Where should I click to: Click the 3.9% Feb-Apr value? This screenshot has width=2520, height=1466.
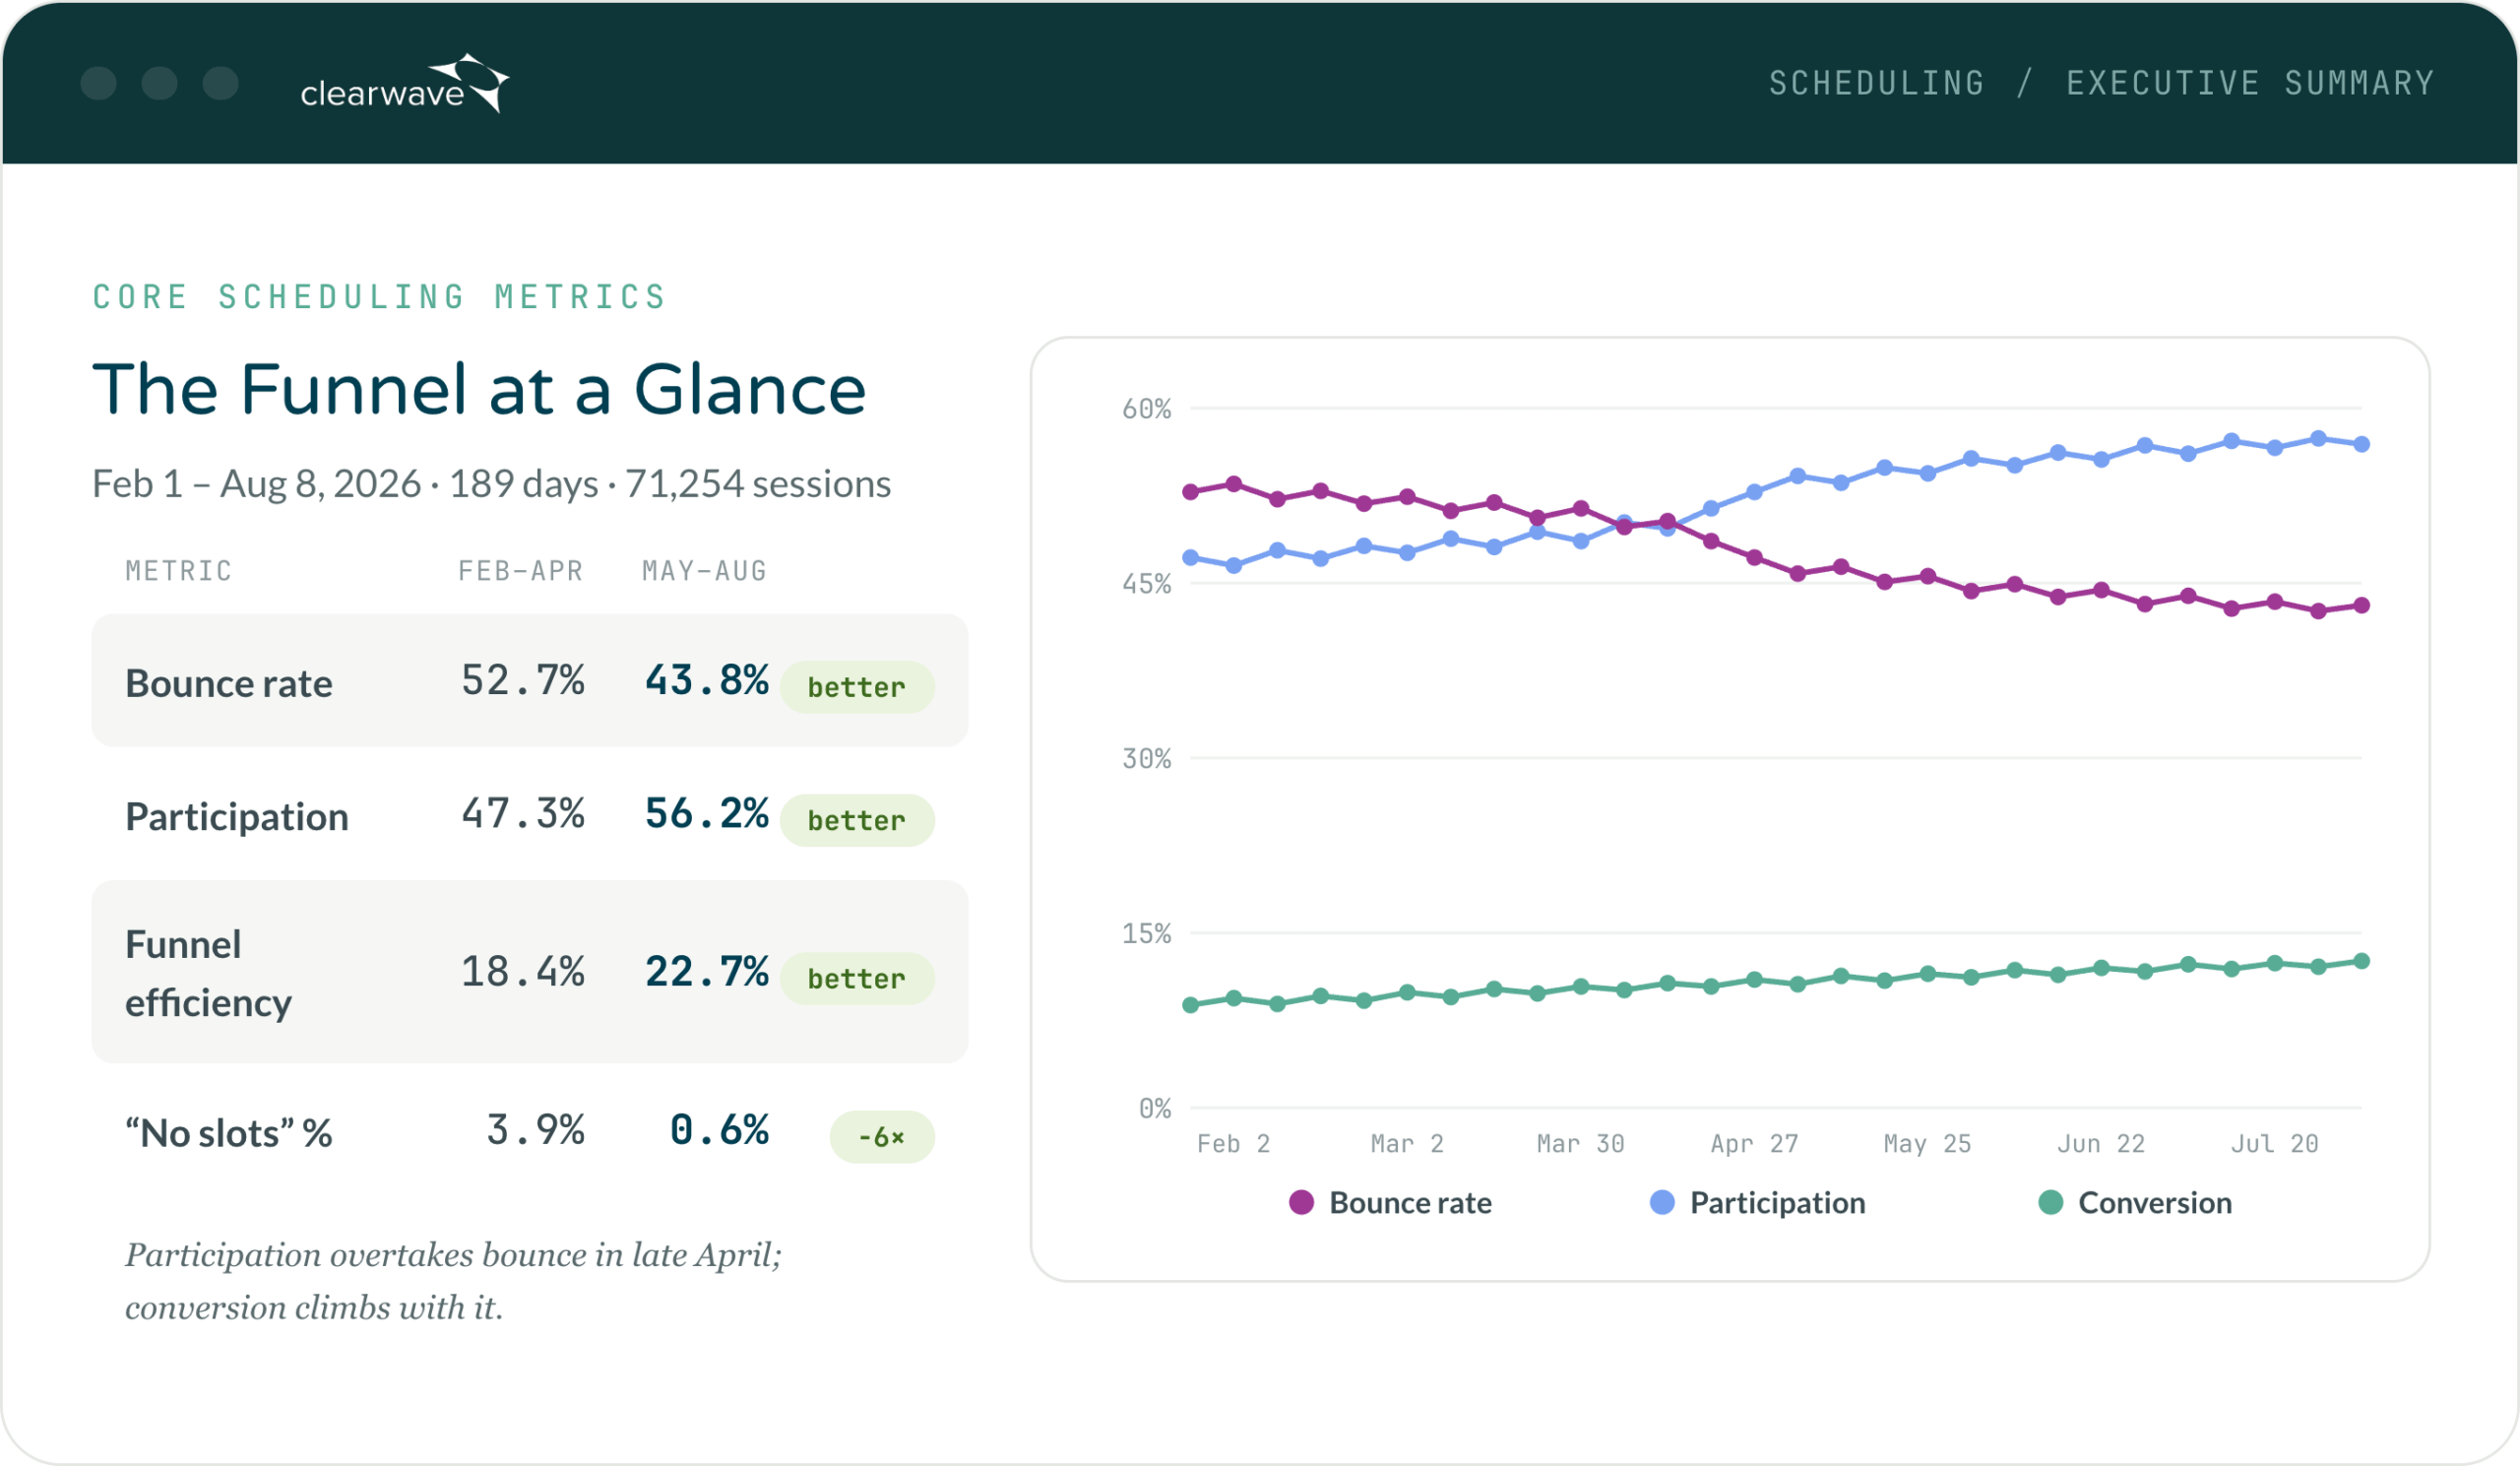[x=536, y=1130]
